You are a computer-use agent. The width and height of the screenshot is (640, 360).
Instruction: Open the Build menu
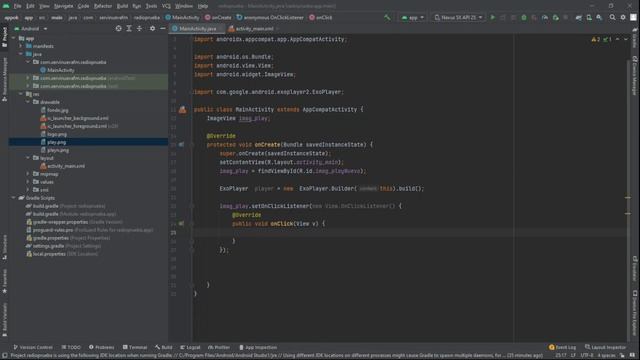(122, 6)
